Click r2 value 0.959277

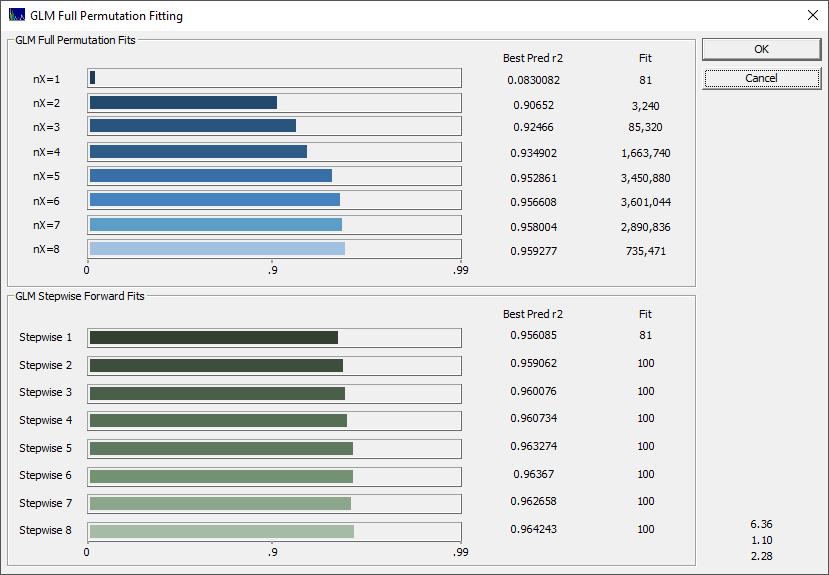(533, 251)
